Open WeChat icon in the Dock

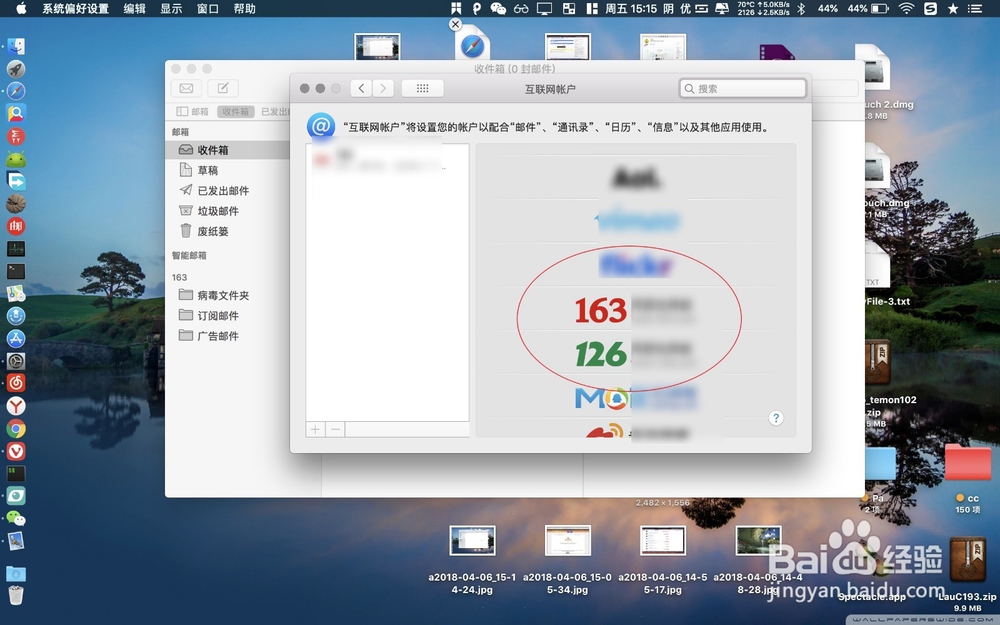click(x=16, y=518)
